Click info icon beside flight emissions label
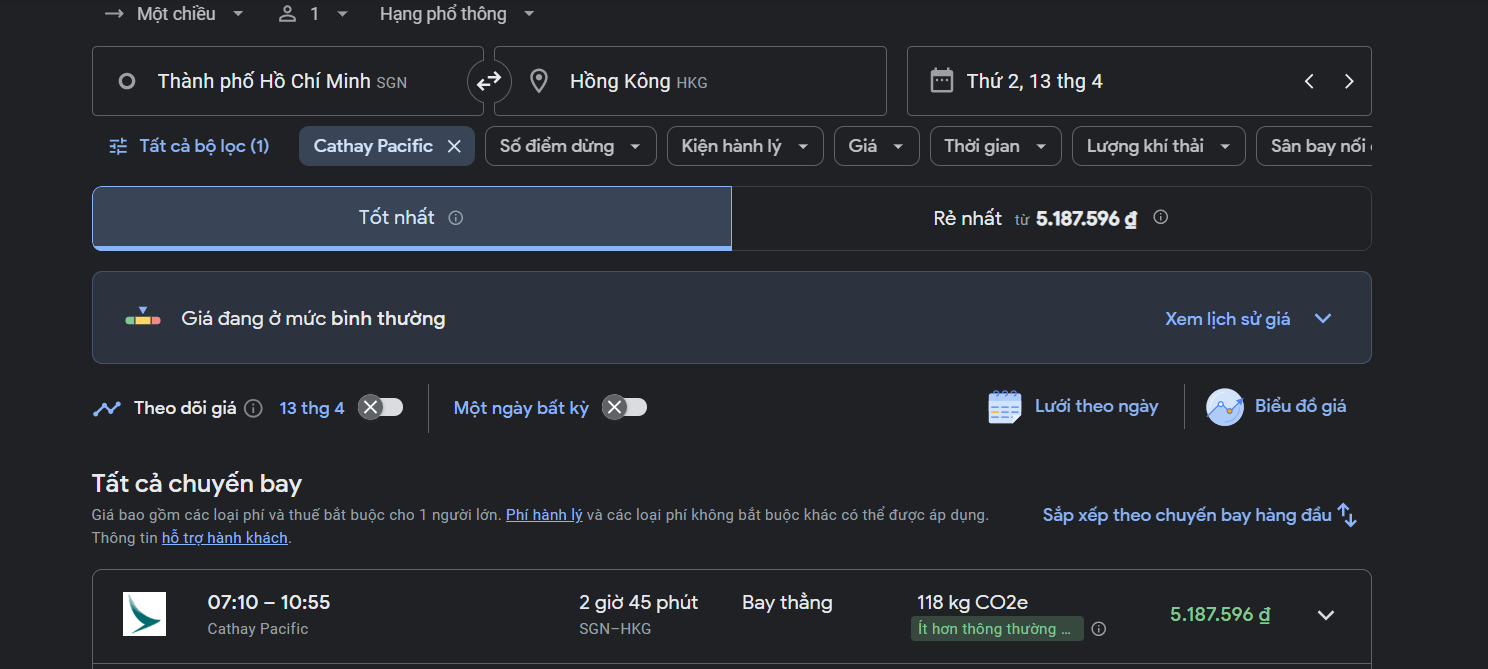 [1098, 629]
